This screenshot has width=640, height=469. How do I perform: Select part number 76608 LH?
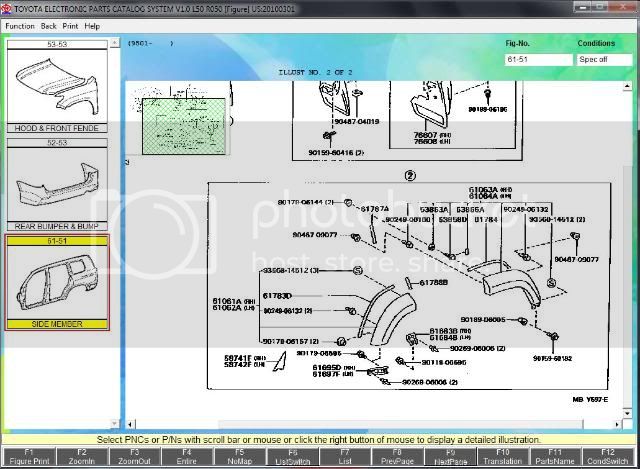pos(432,141)
